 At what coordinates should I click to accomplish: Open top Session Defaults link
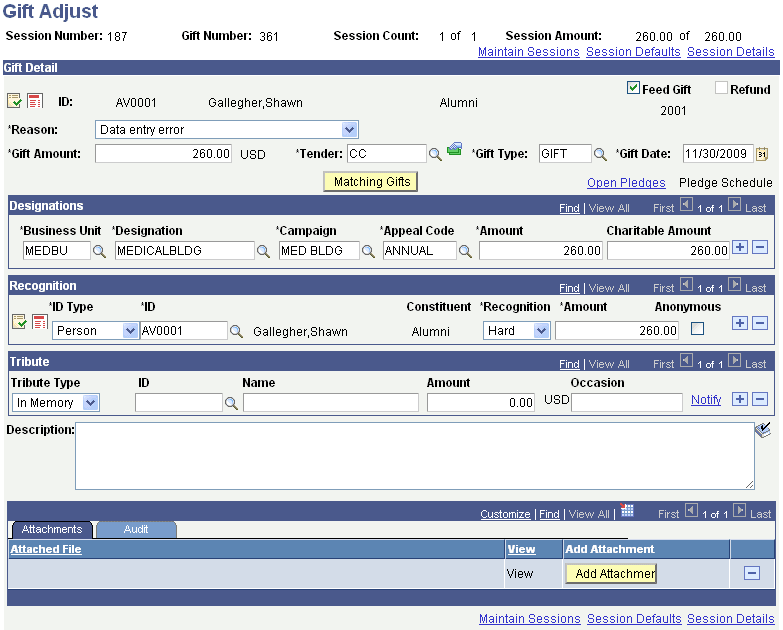pyautogui.click(x=633, y=52)
